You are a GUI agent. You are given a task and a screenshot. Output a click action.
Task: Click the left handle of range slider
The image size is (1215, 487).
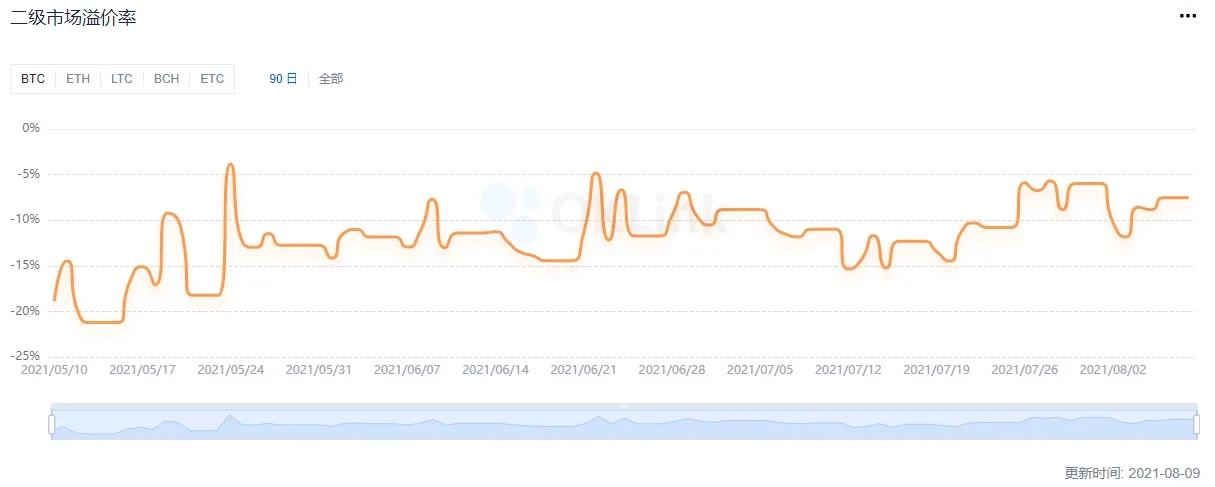[x=51, y=424]
